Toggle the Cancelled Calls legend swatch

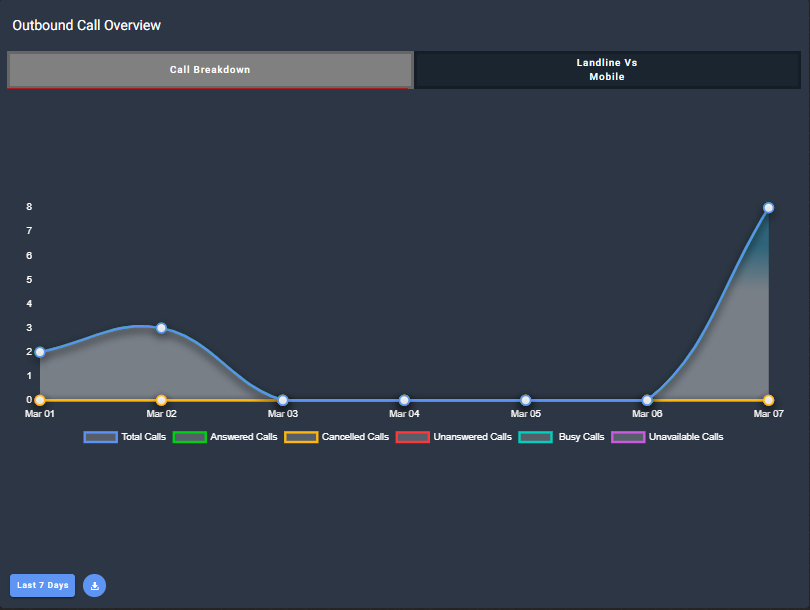301,437
